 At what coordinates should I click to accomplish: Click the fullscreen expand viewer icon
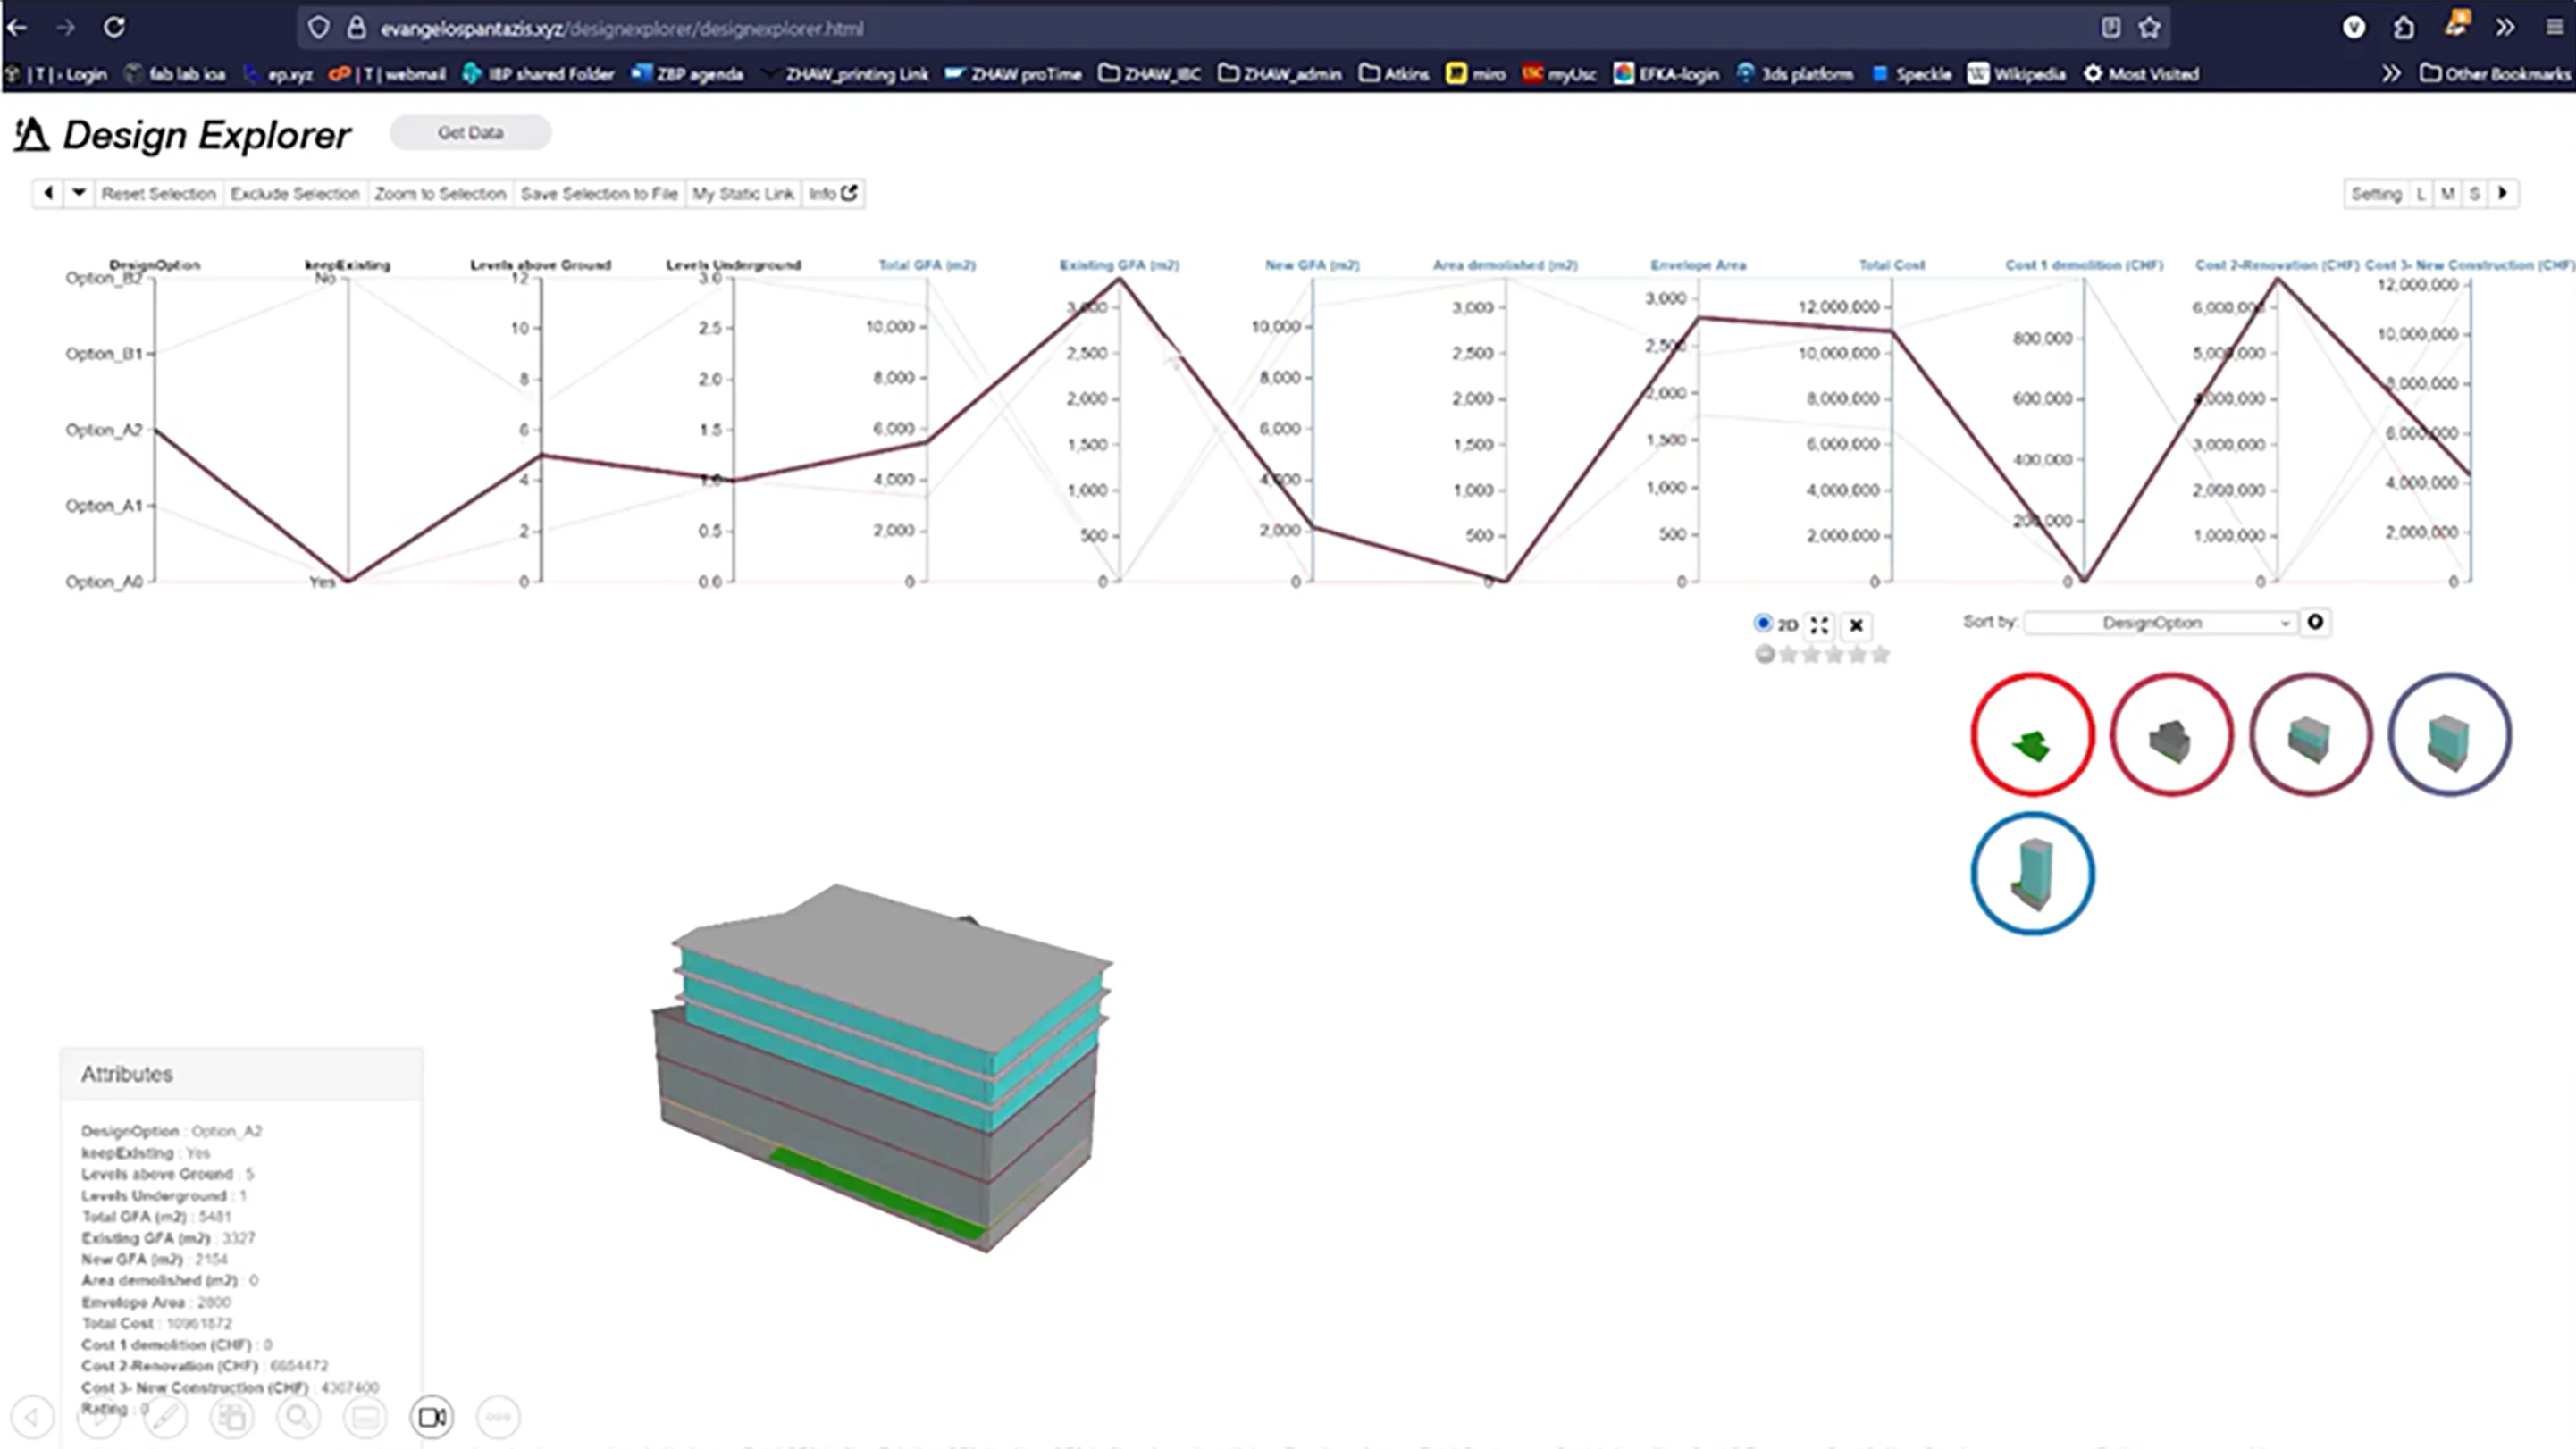coord(1819,625)
